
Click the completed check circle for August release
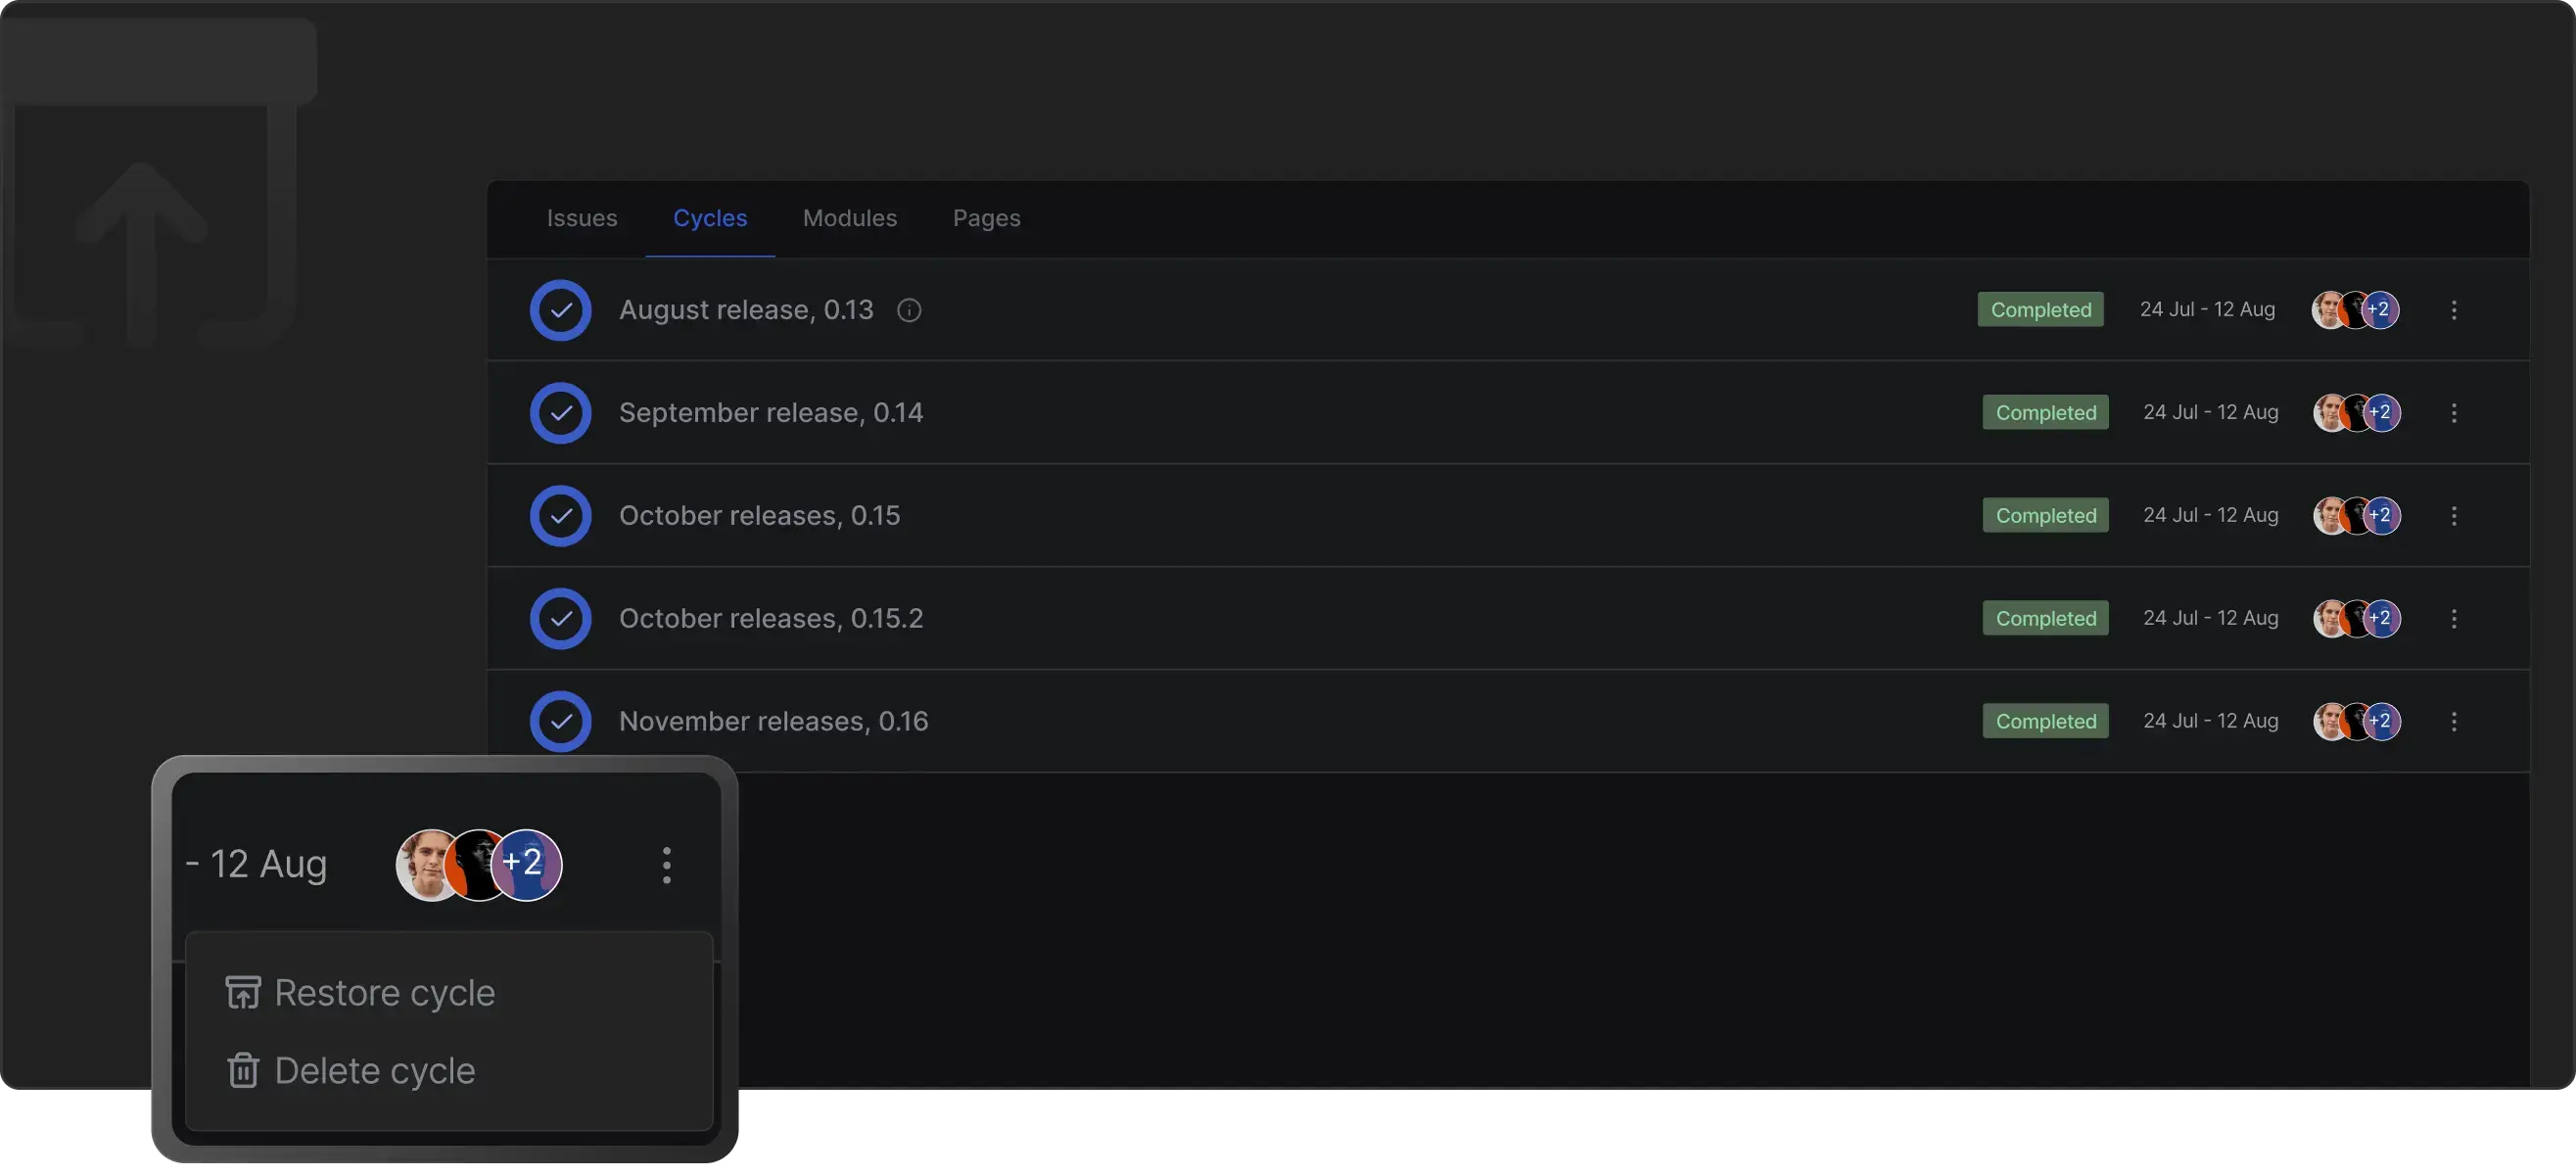(560, 310)
